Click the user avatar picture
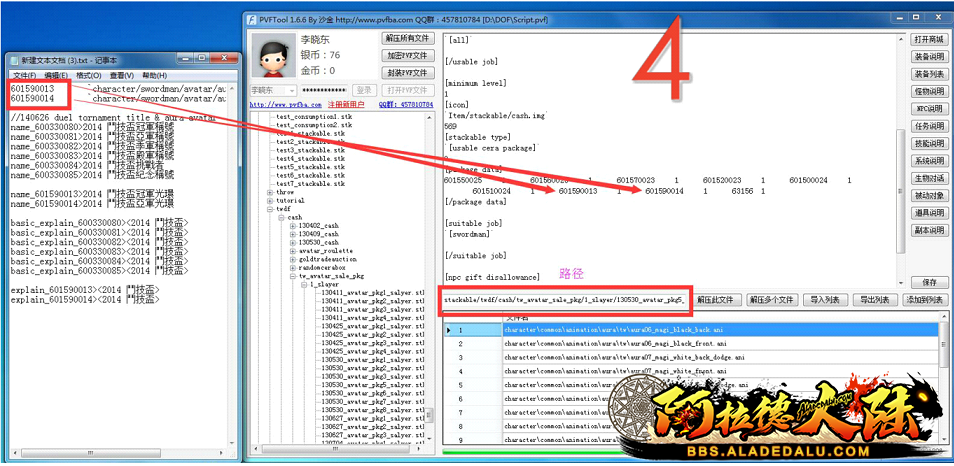The width and height of the screenshot is (954, 466). pyautogui.click(x=272, y=56)
